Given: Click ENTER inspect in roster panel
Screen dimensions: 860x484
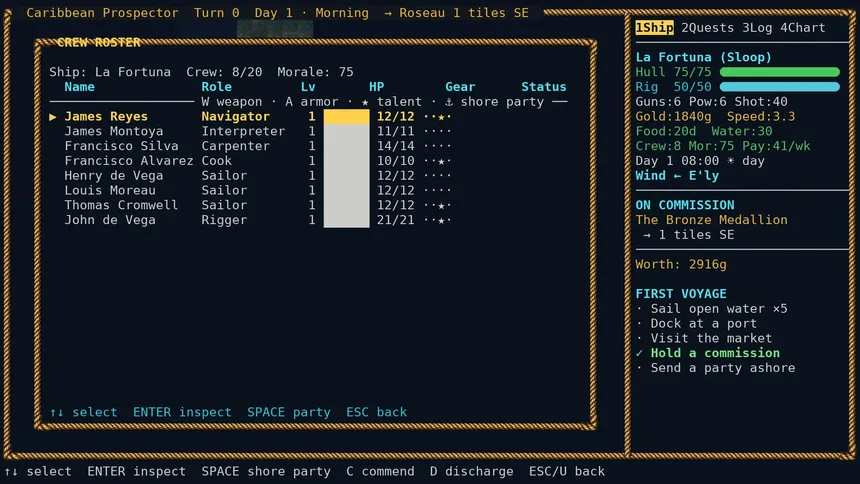Looking at the screenshot, I should tap(182, 412).
